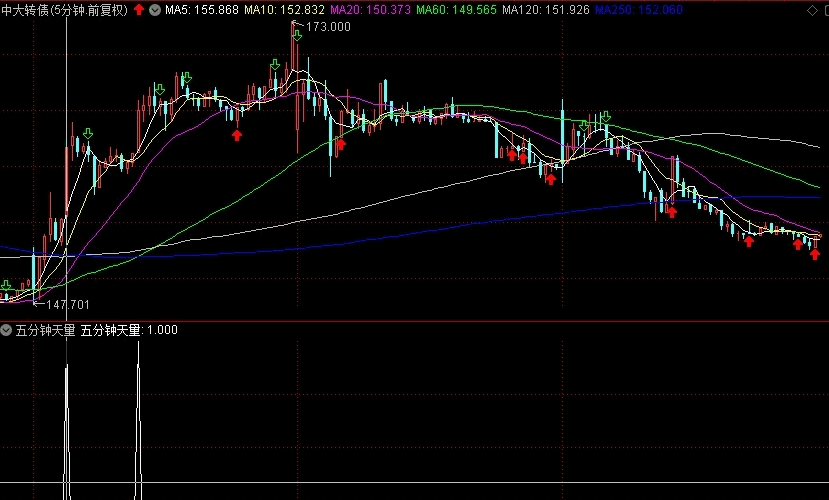Image resolution: width=829 pixels, height=500 pixels.
Task: Click the MA250: 152.060 label
Action: (x=639, y=10)
